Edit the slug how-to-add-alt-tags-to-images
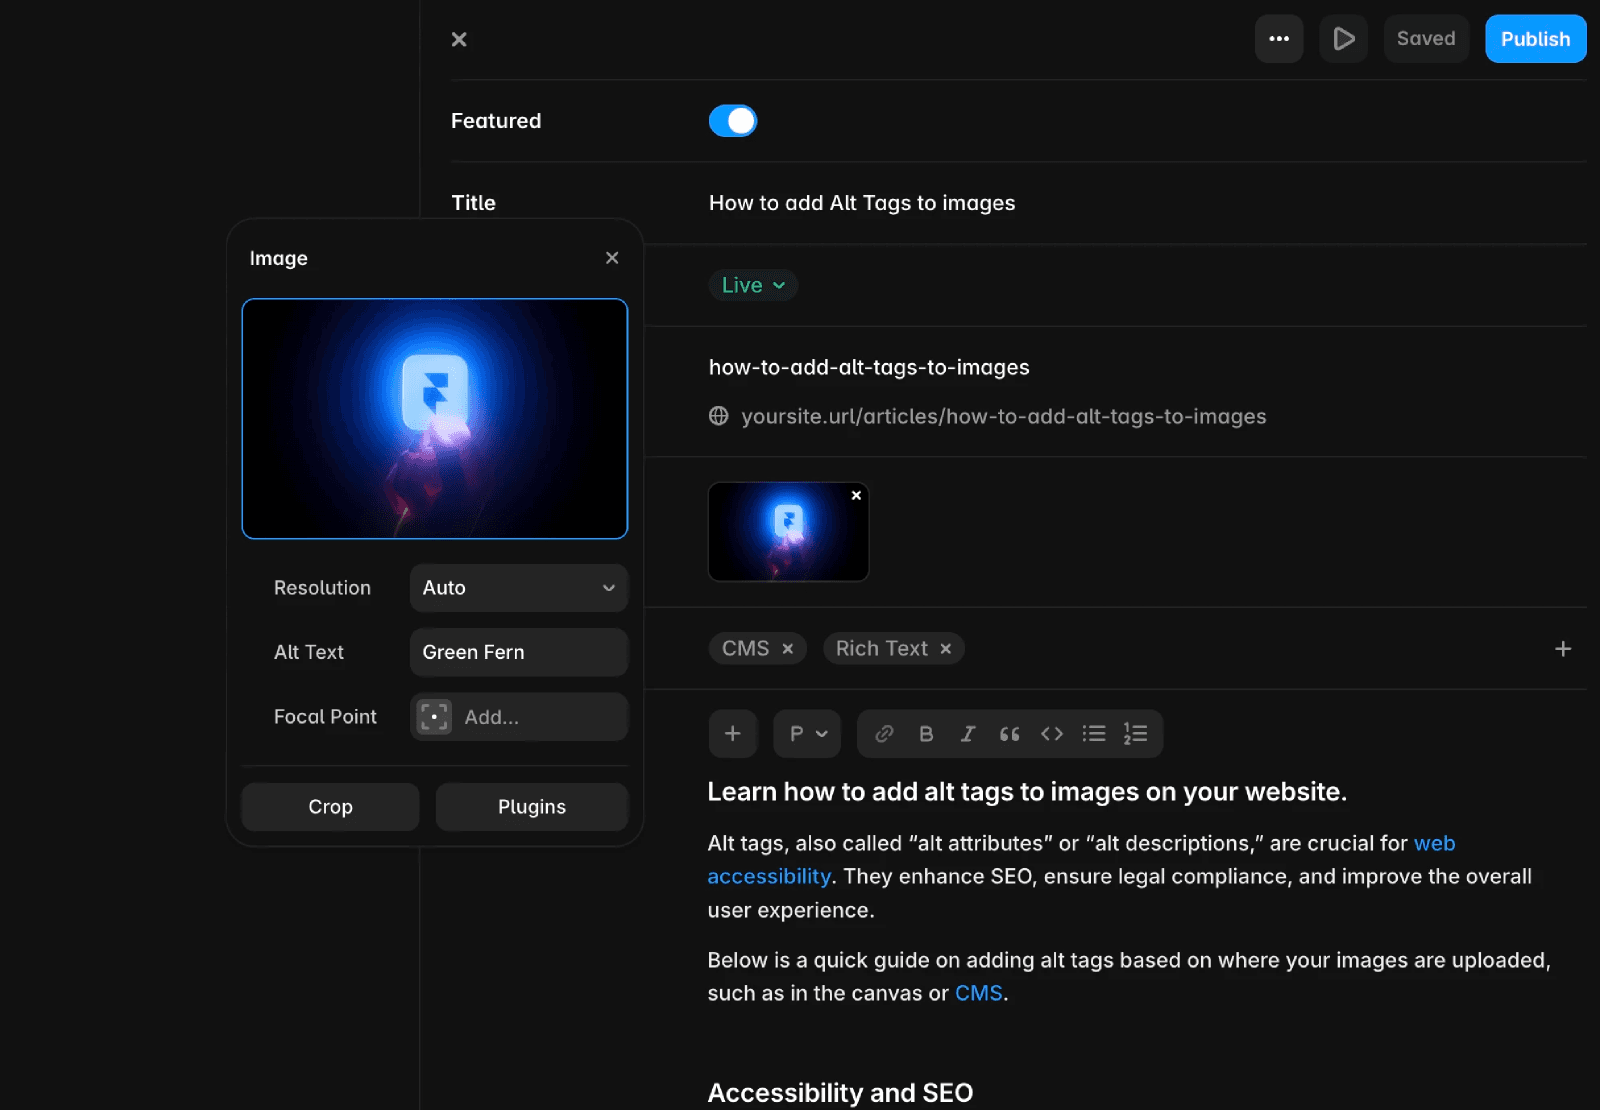The image size is (1600, 1110). [869, 367]
